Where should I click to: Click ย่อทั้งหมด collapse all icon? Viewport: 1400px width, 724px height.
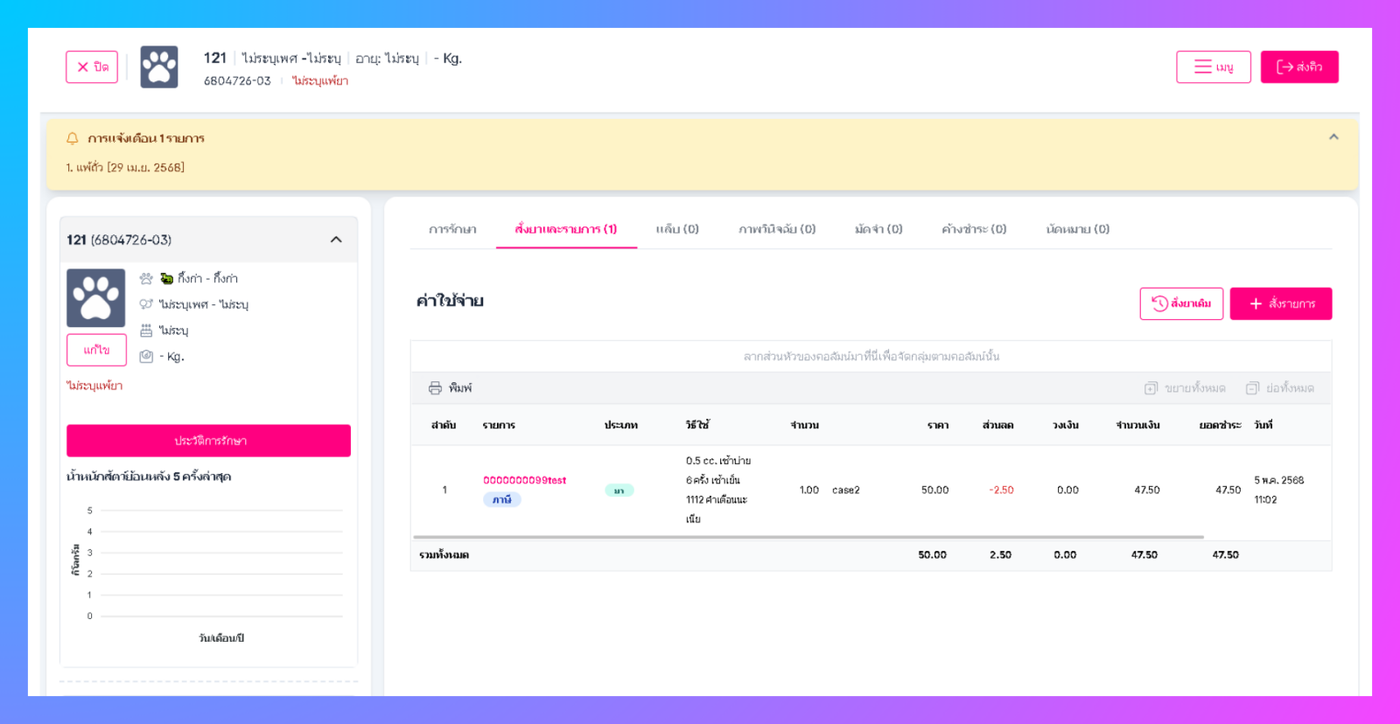(x=1252, y=388)
